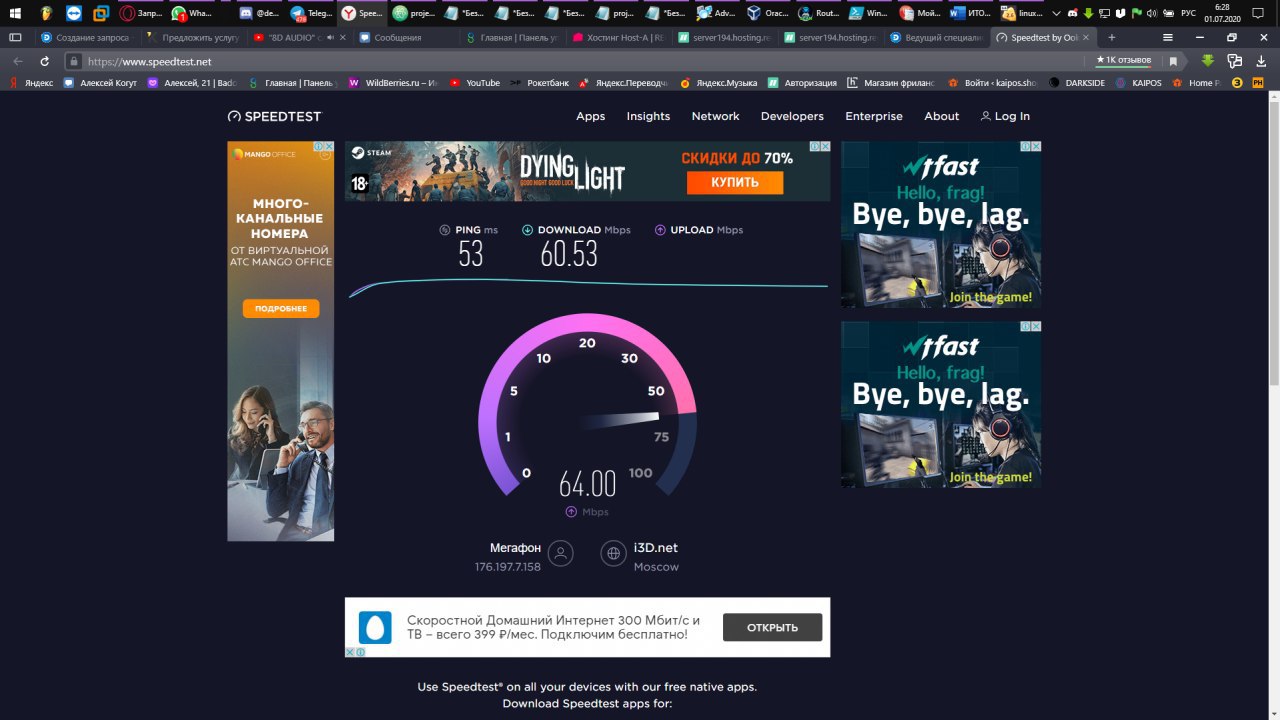The width and height of the screenshot is (1280, 720).
Task: Click the padlock site security icon
Action: click(x=73, y=61)
